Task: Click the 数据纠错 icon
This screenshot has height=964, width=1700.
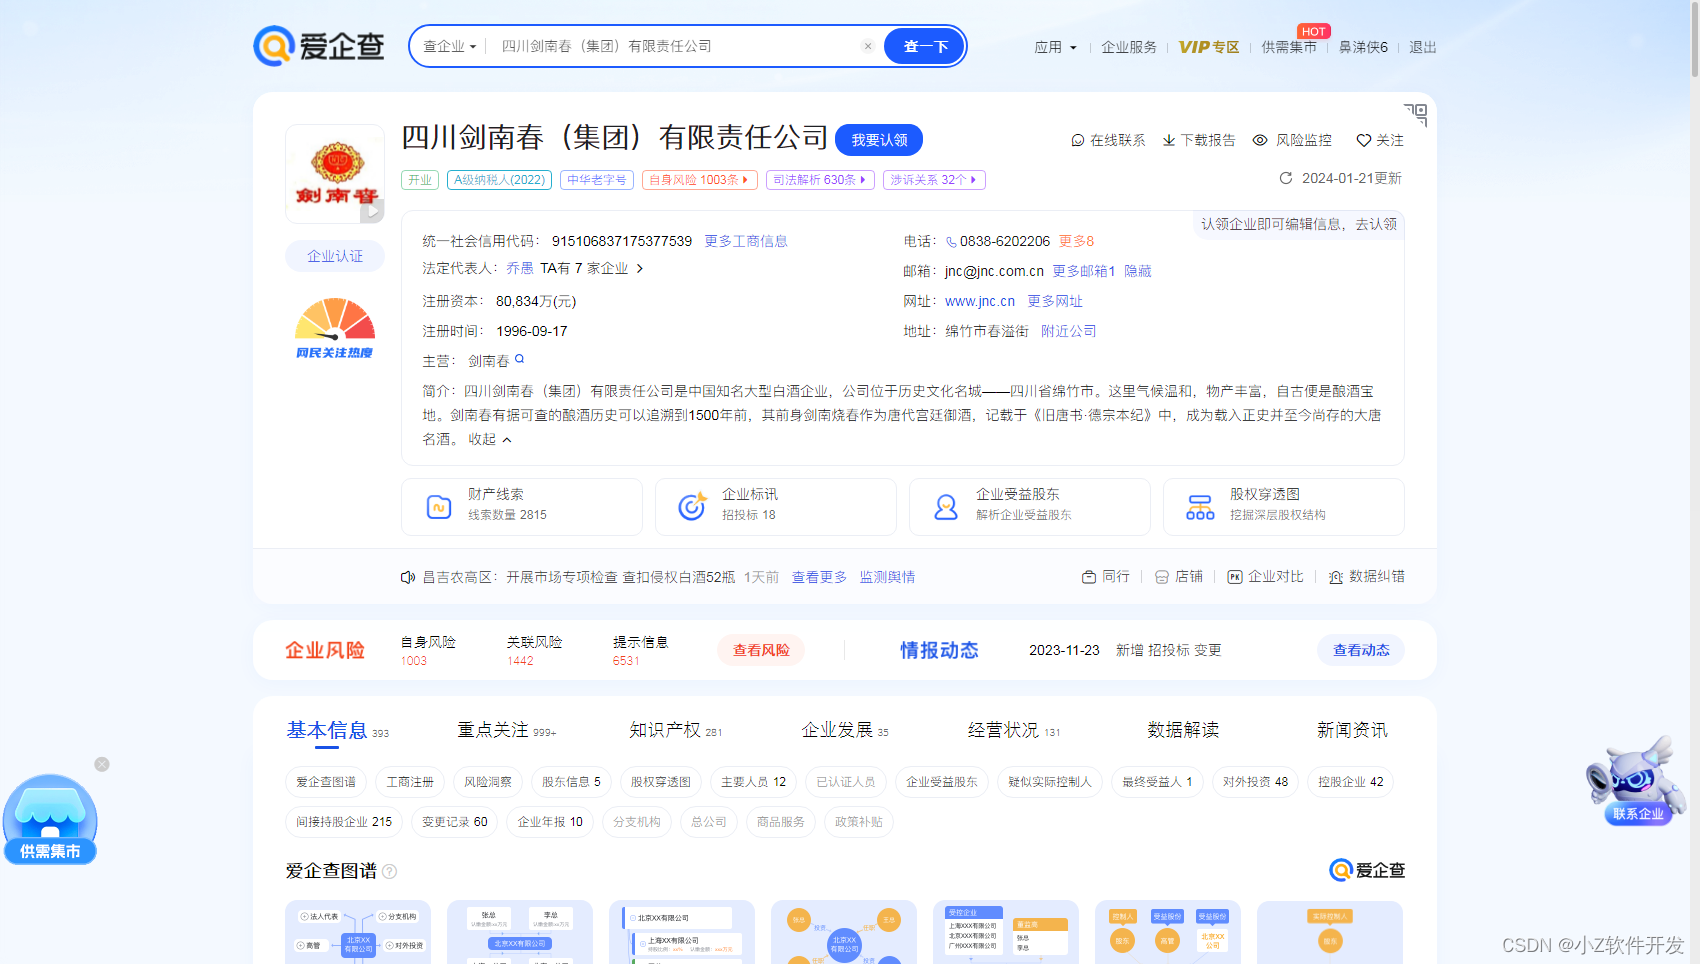Action: click(x=1336, y=577)
